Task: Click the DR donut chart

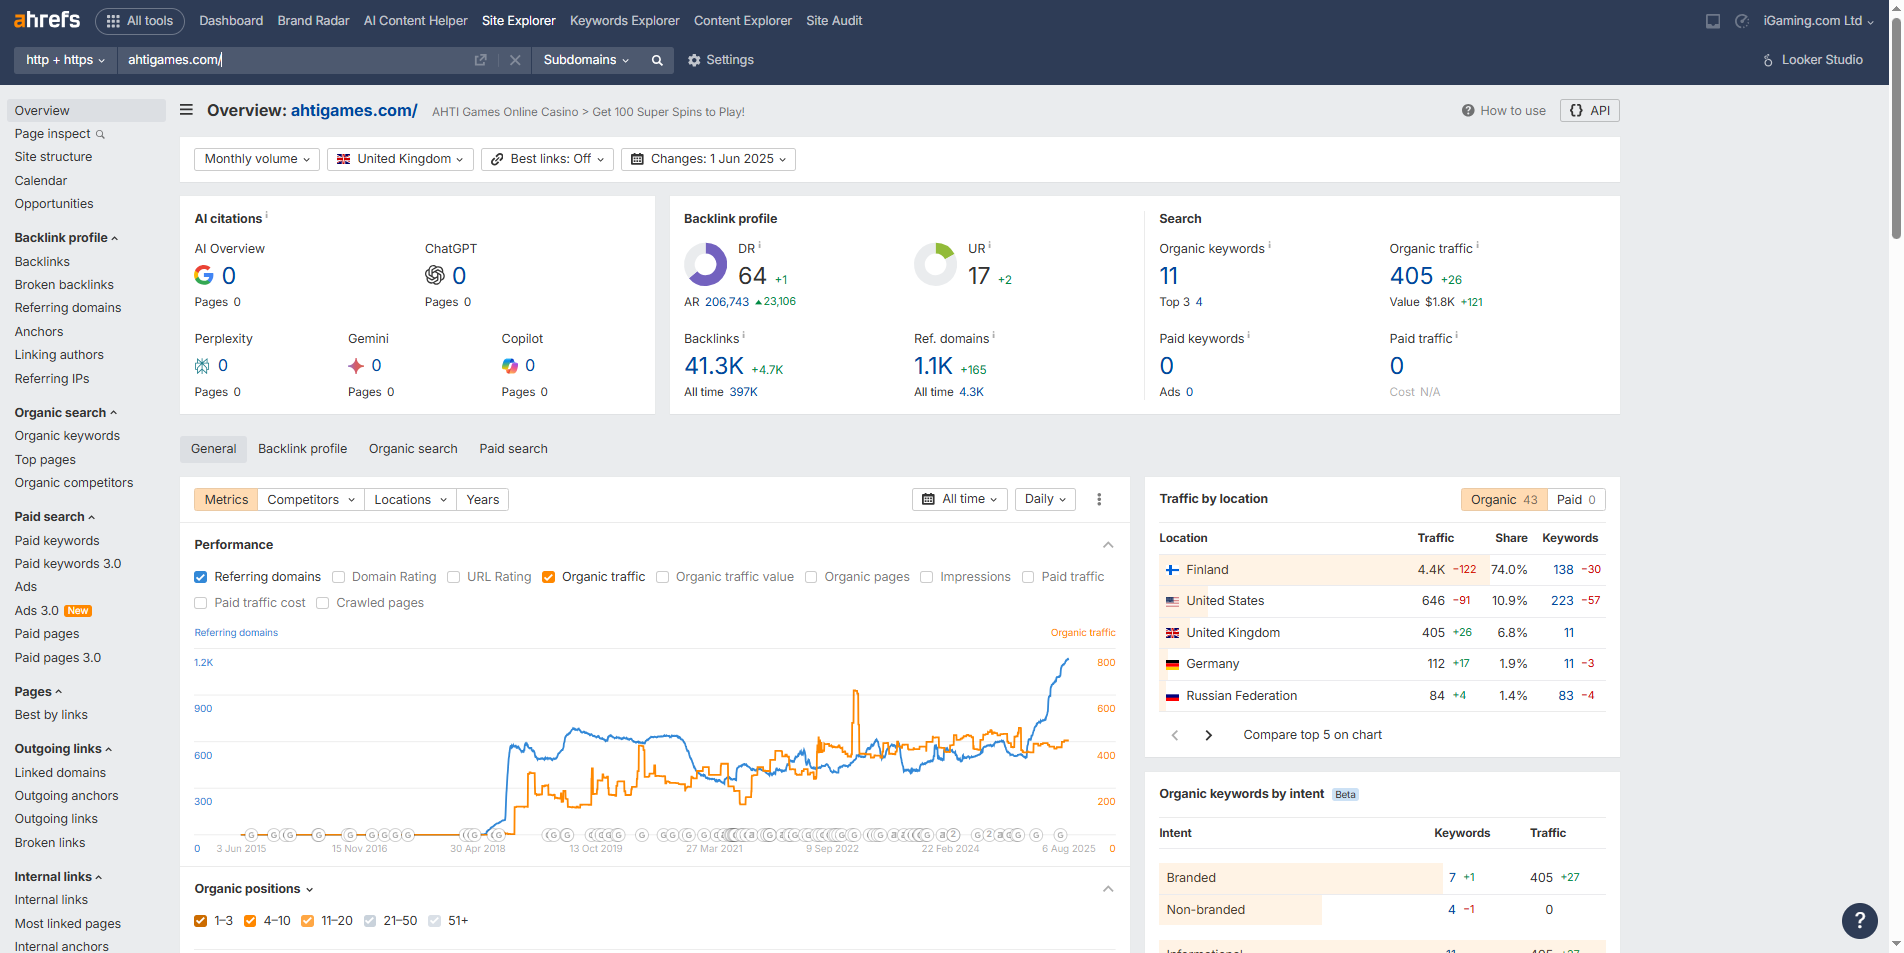Action: point(706,265)
